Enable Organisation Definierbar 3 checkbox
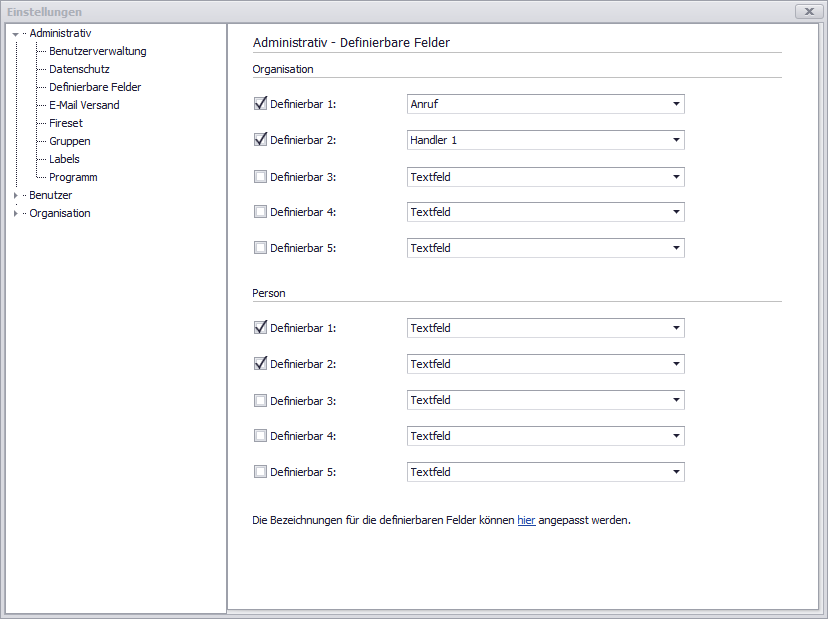This screenshot has height=619, width=828. [x=261, y=177]
